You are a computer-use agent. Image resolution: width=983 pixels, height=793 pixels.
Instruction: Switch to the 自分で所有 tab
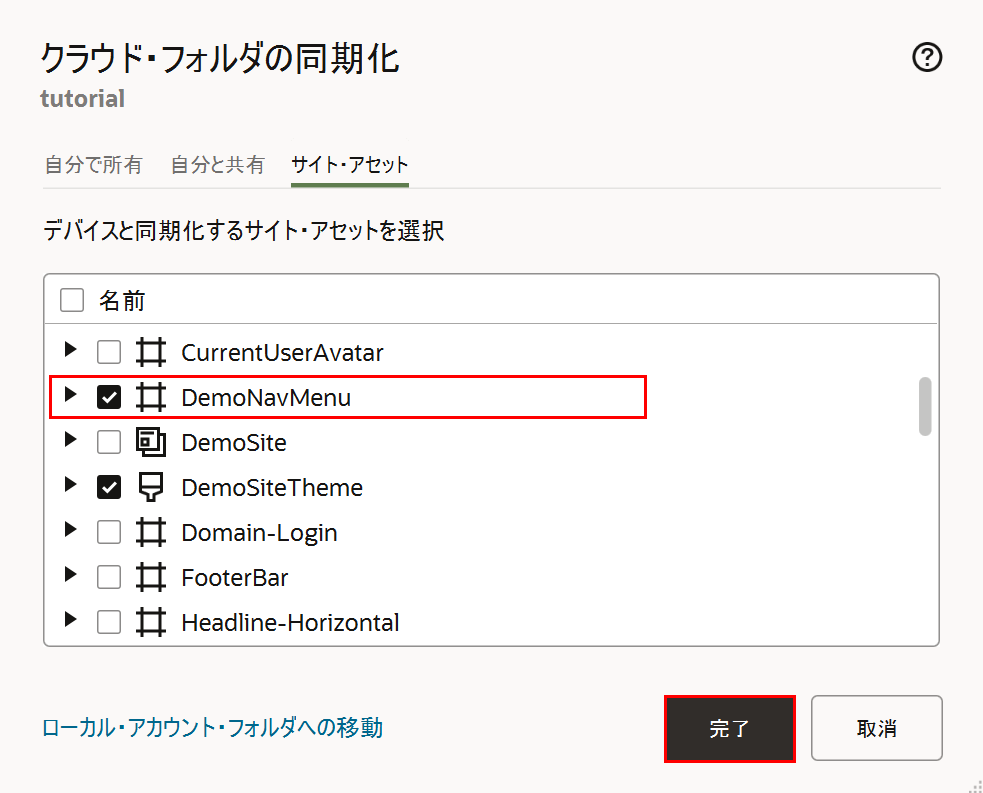point(94,165)
